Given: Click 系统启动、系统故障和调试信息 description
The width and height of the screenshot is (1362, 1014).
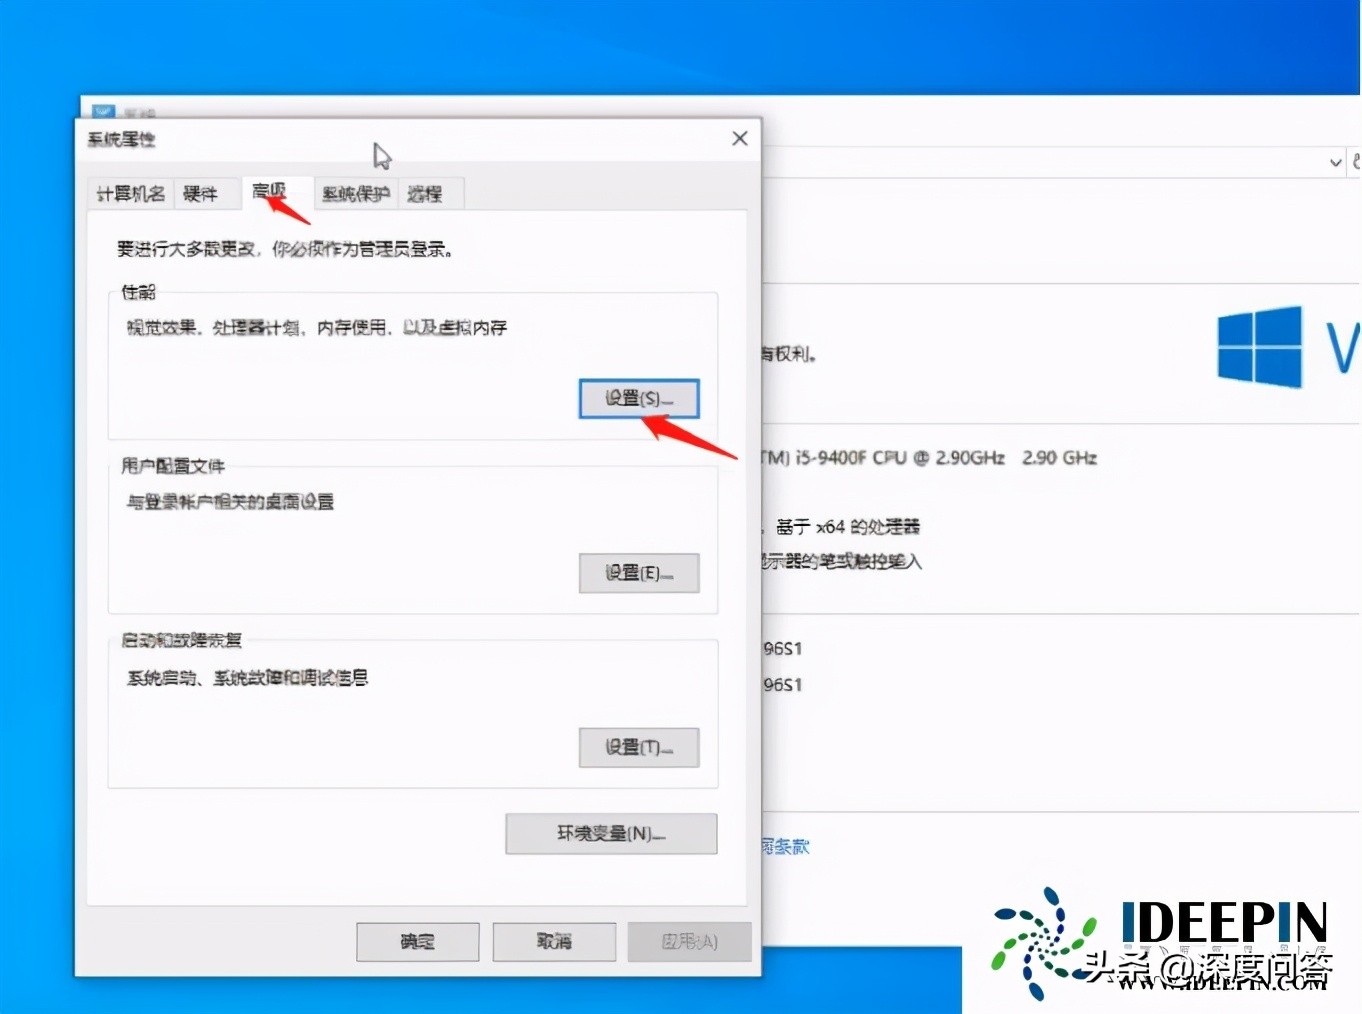Looking at the screenshot, I should [247, 678].
